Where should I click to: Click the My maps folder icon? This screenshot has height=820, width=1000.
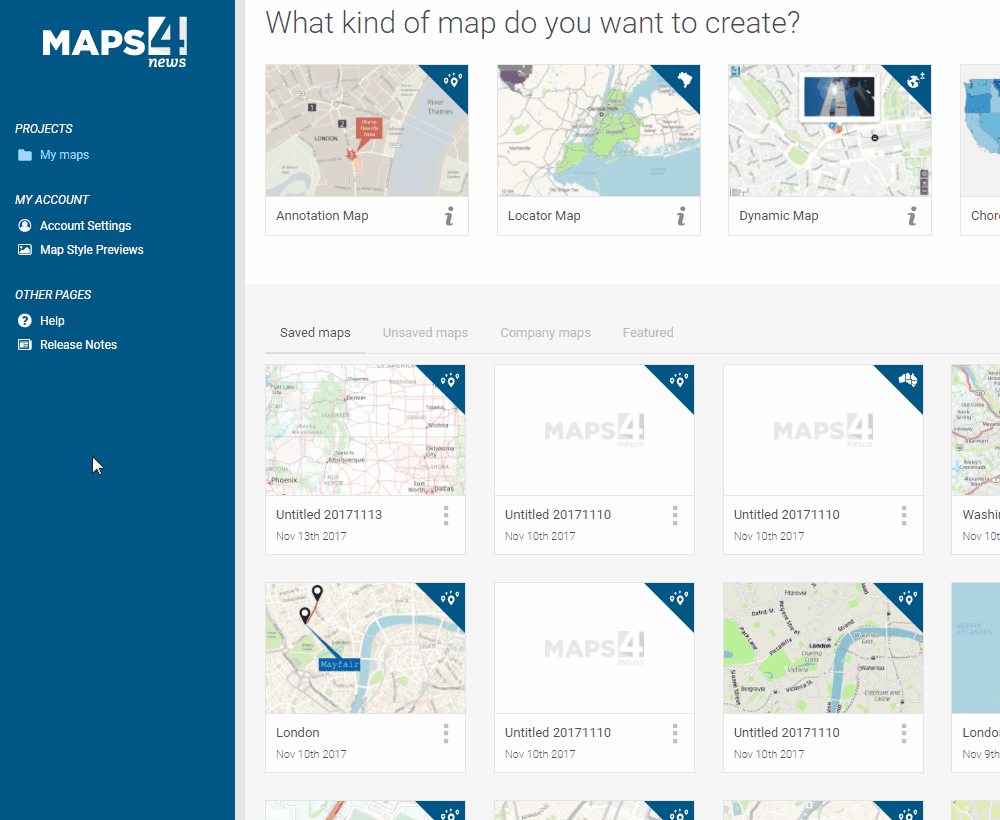[25, 155]
